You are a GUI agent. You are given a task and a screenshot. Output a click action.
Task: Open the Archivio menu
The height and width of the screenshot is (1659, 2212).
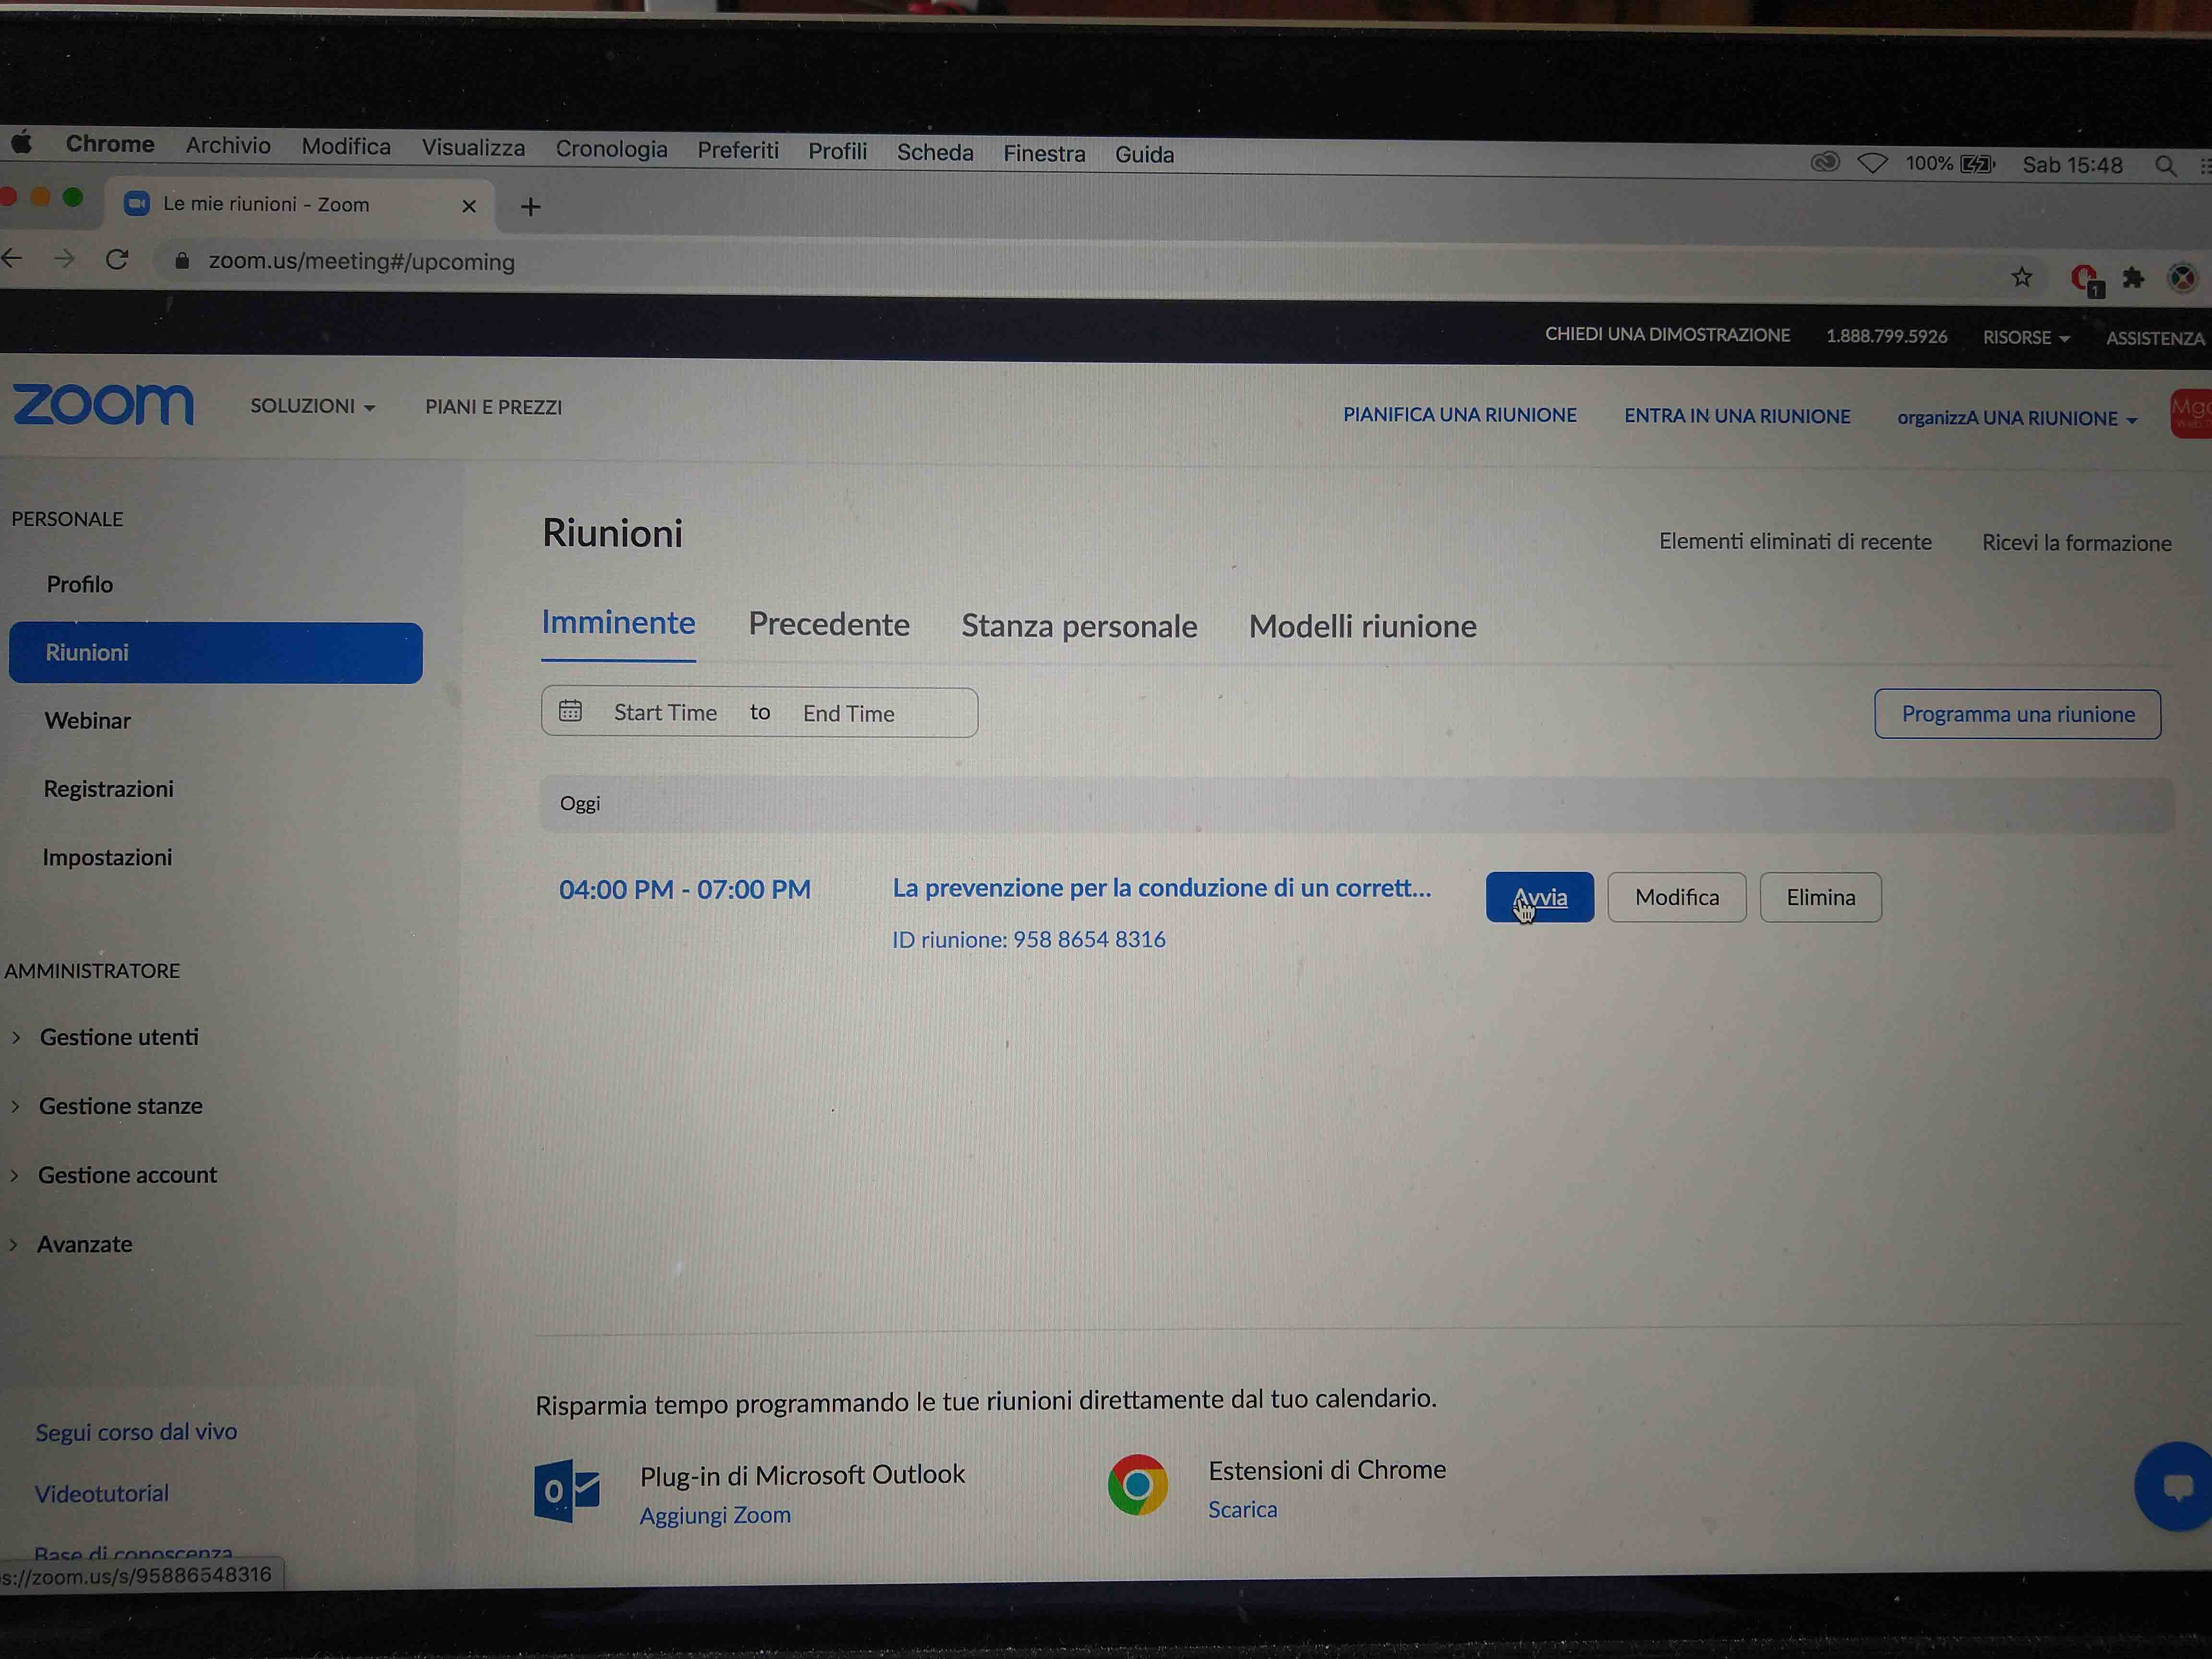tap(228, 145)
